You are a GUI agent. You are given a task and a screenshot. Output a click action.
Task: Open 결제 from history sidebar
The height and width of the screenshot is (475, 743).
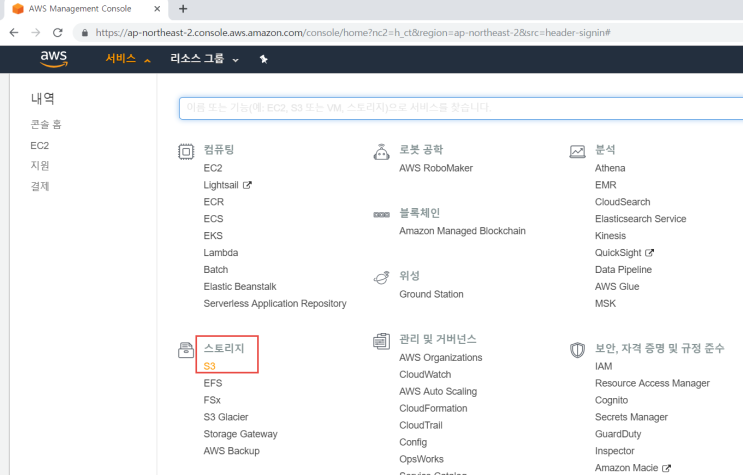tap(40, 186)
